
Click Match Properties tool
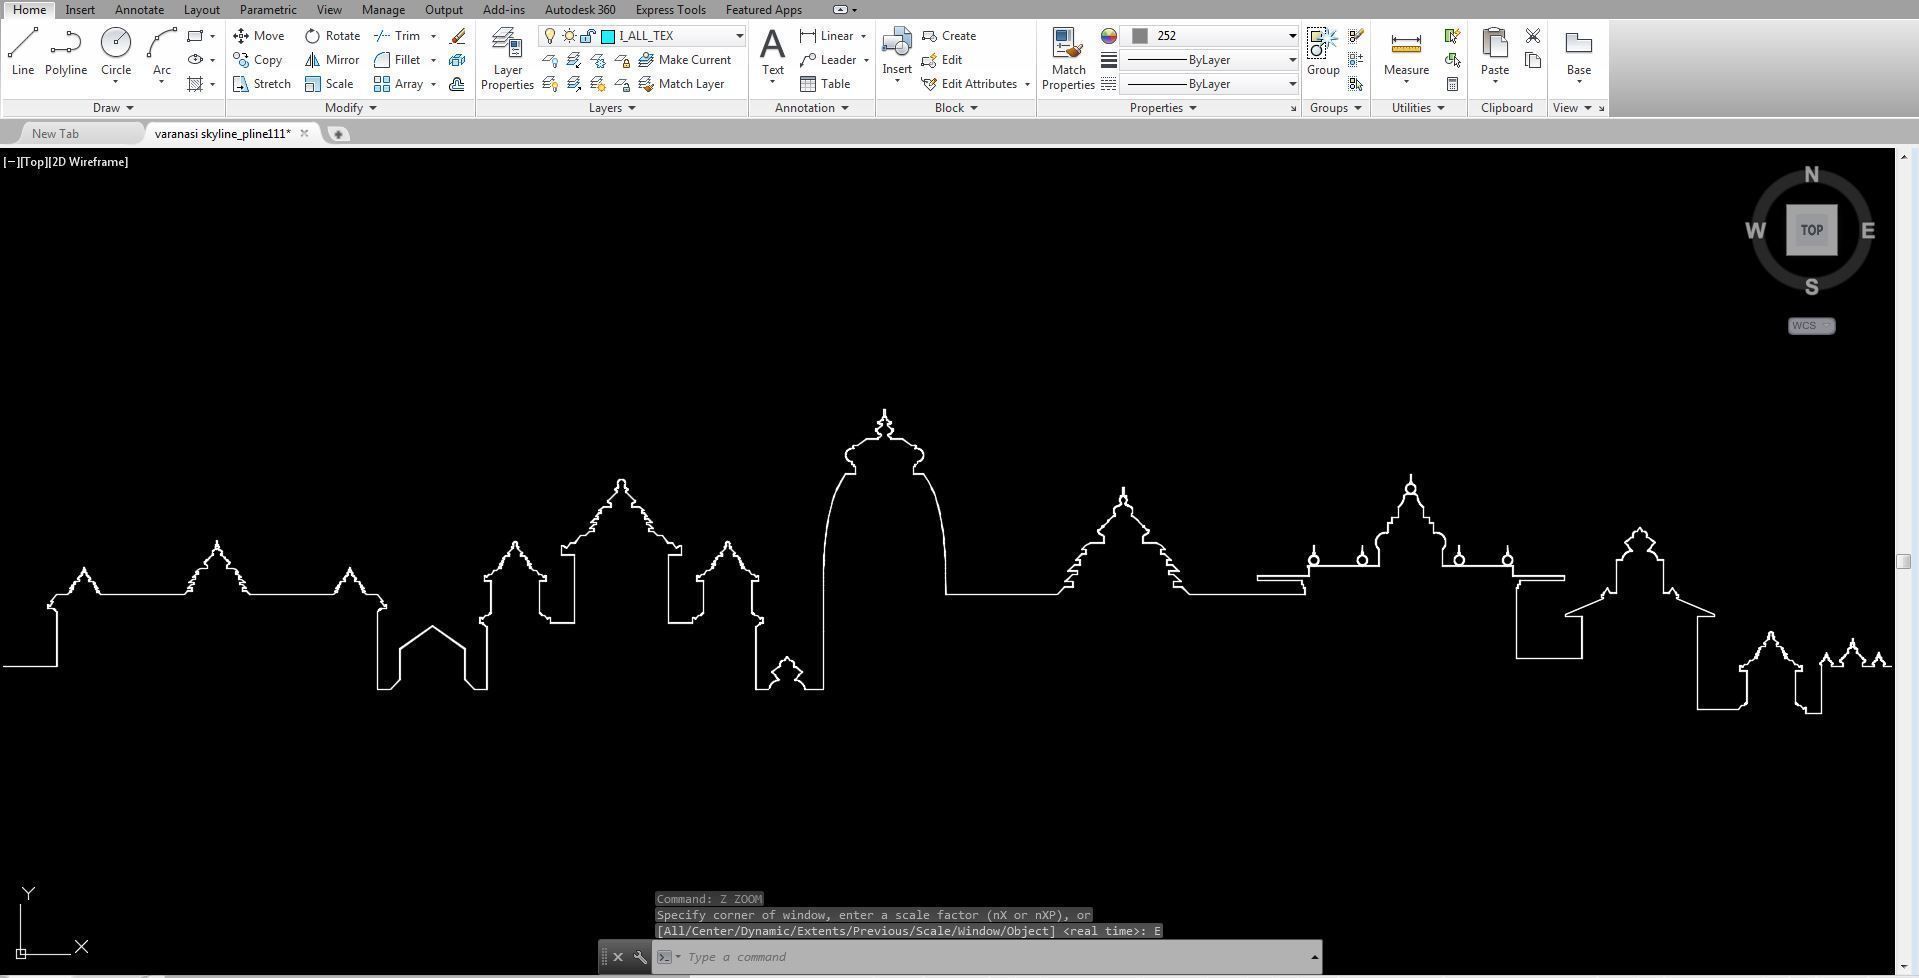(1068, 60)
